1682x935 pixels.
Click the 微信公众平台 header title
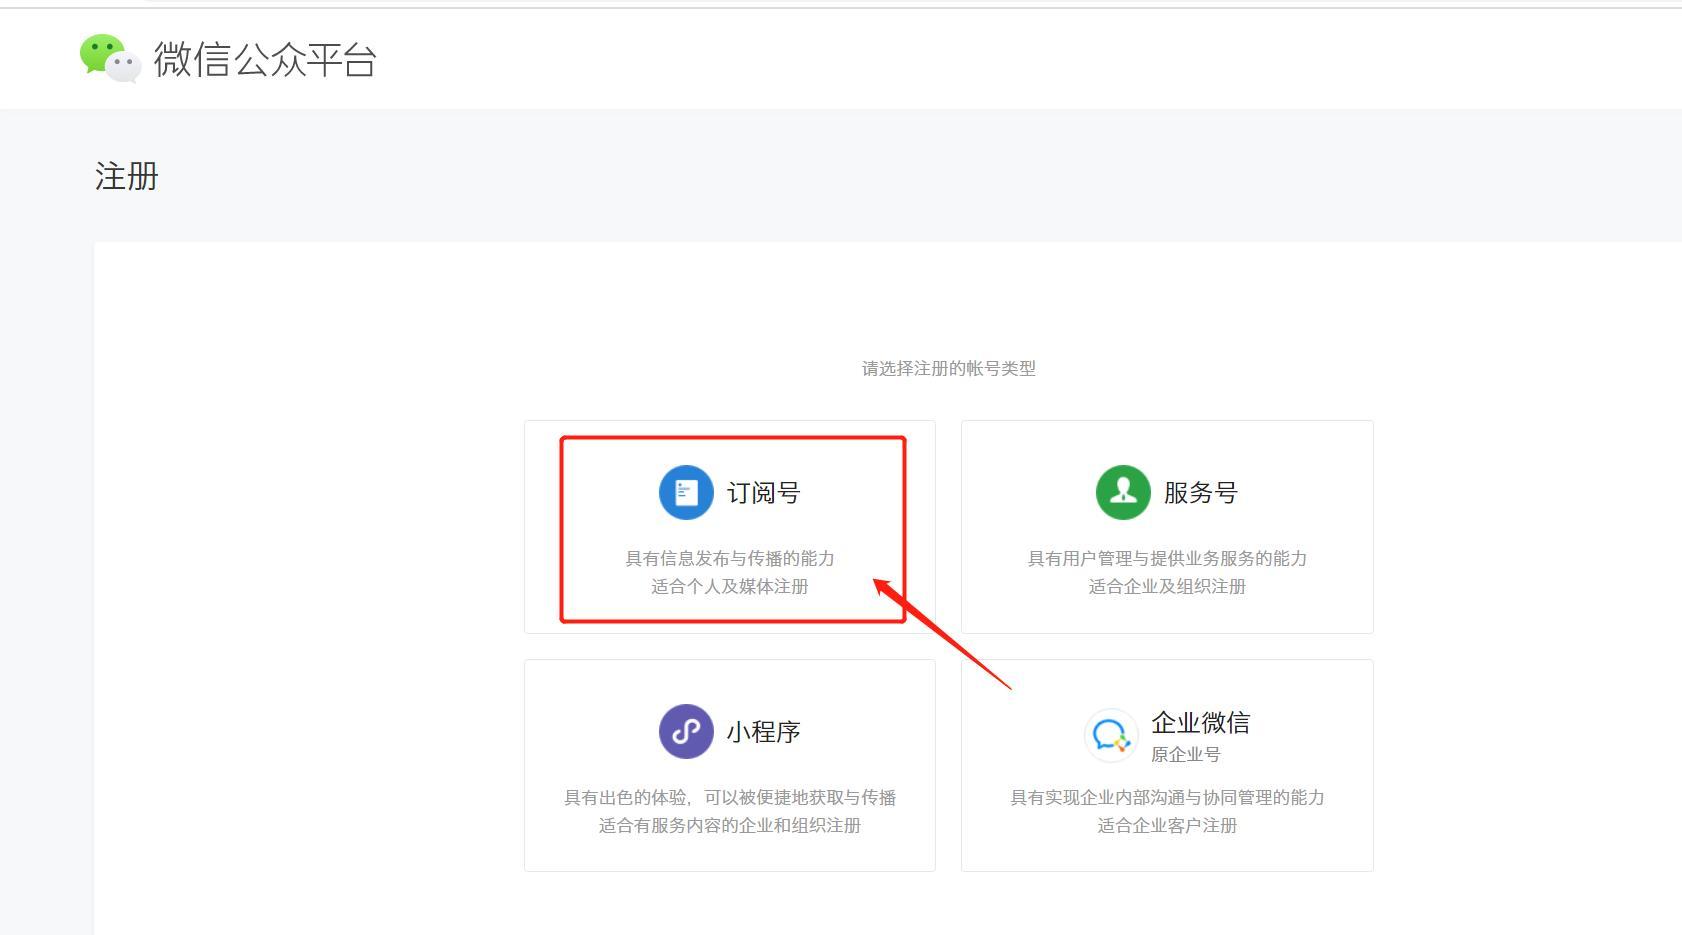pyautogui.click(x=265, y=60)
